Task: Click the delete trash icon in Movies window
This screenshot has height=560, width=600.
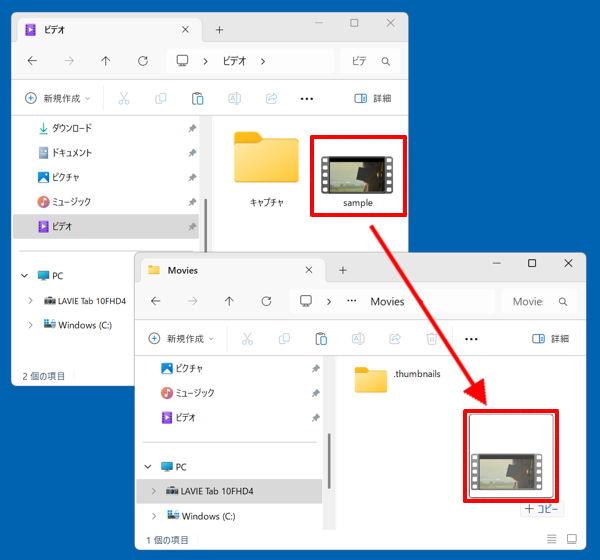Action: (431, 338)
